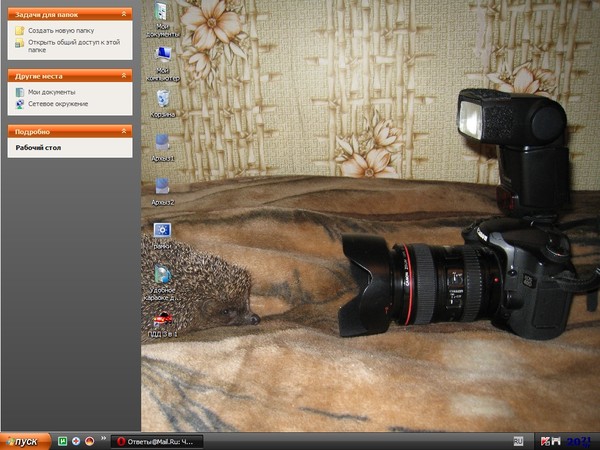Collapse the Подробно panel
Viewport: 600px width, 450px height.
pyautogui.click(x=124, y=131)
